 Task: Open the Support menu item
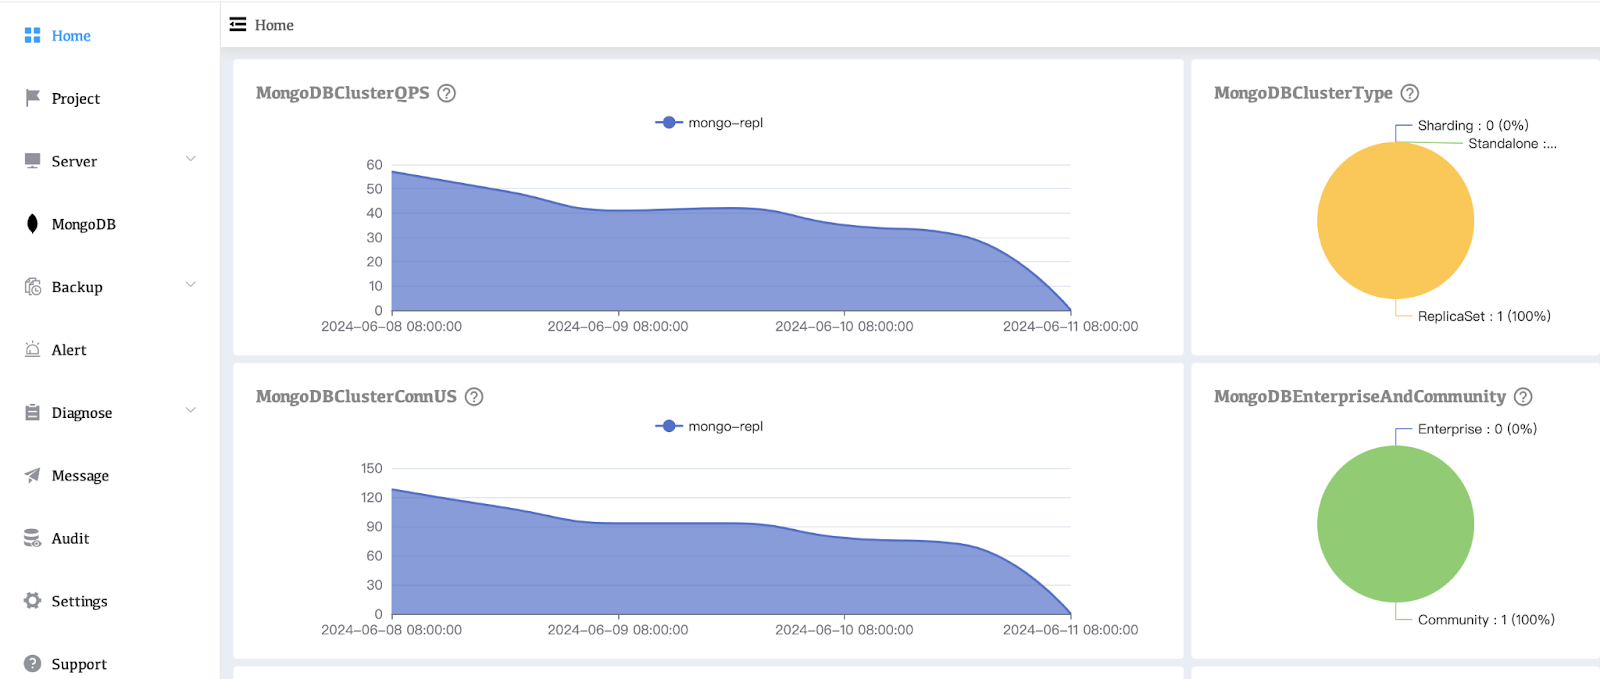pyautogui.click(x=79, y=664)
